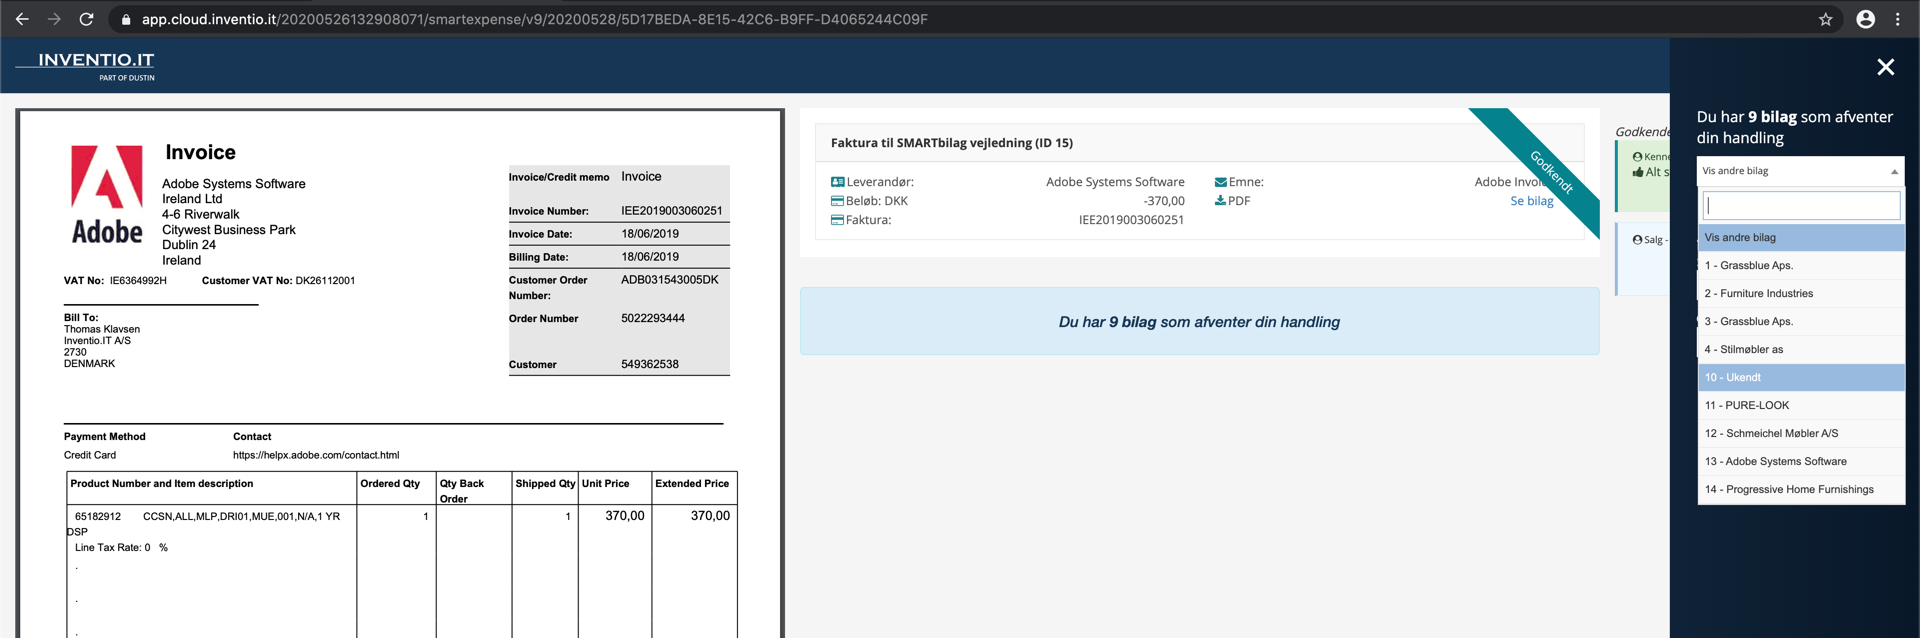Screen dimensions: 1920x638
Task: Click the Customer VAT No DK26112001
Action: pyautogui.click(x=325, y=281)
